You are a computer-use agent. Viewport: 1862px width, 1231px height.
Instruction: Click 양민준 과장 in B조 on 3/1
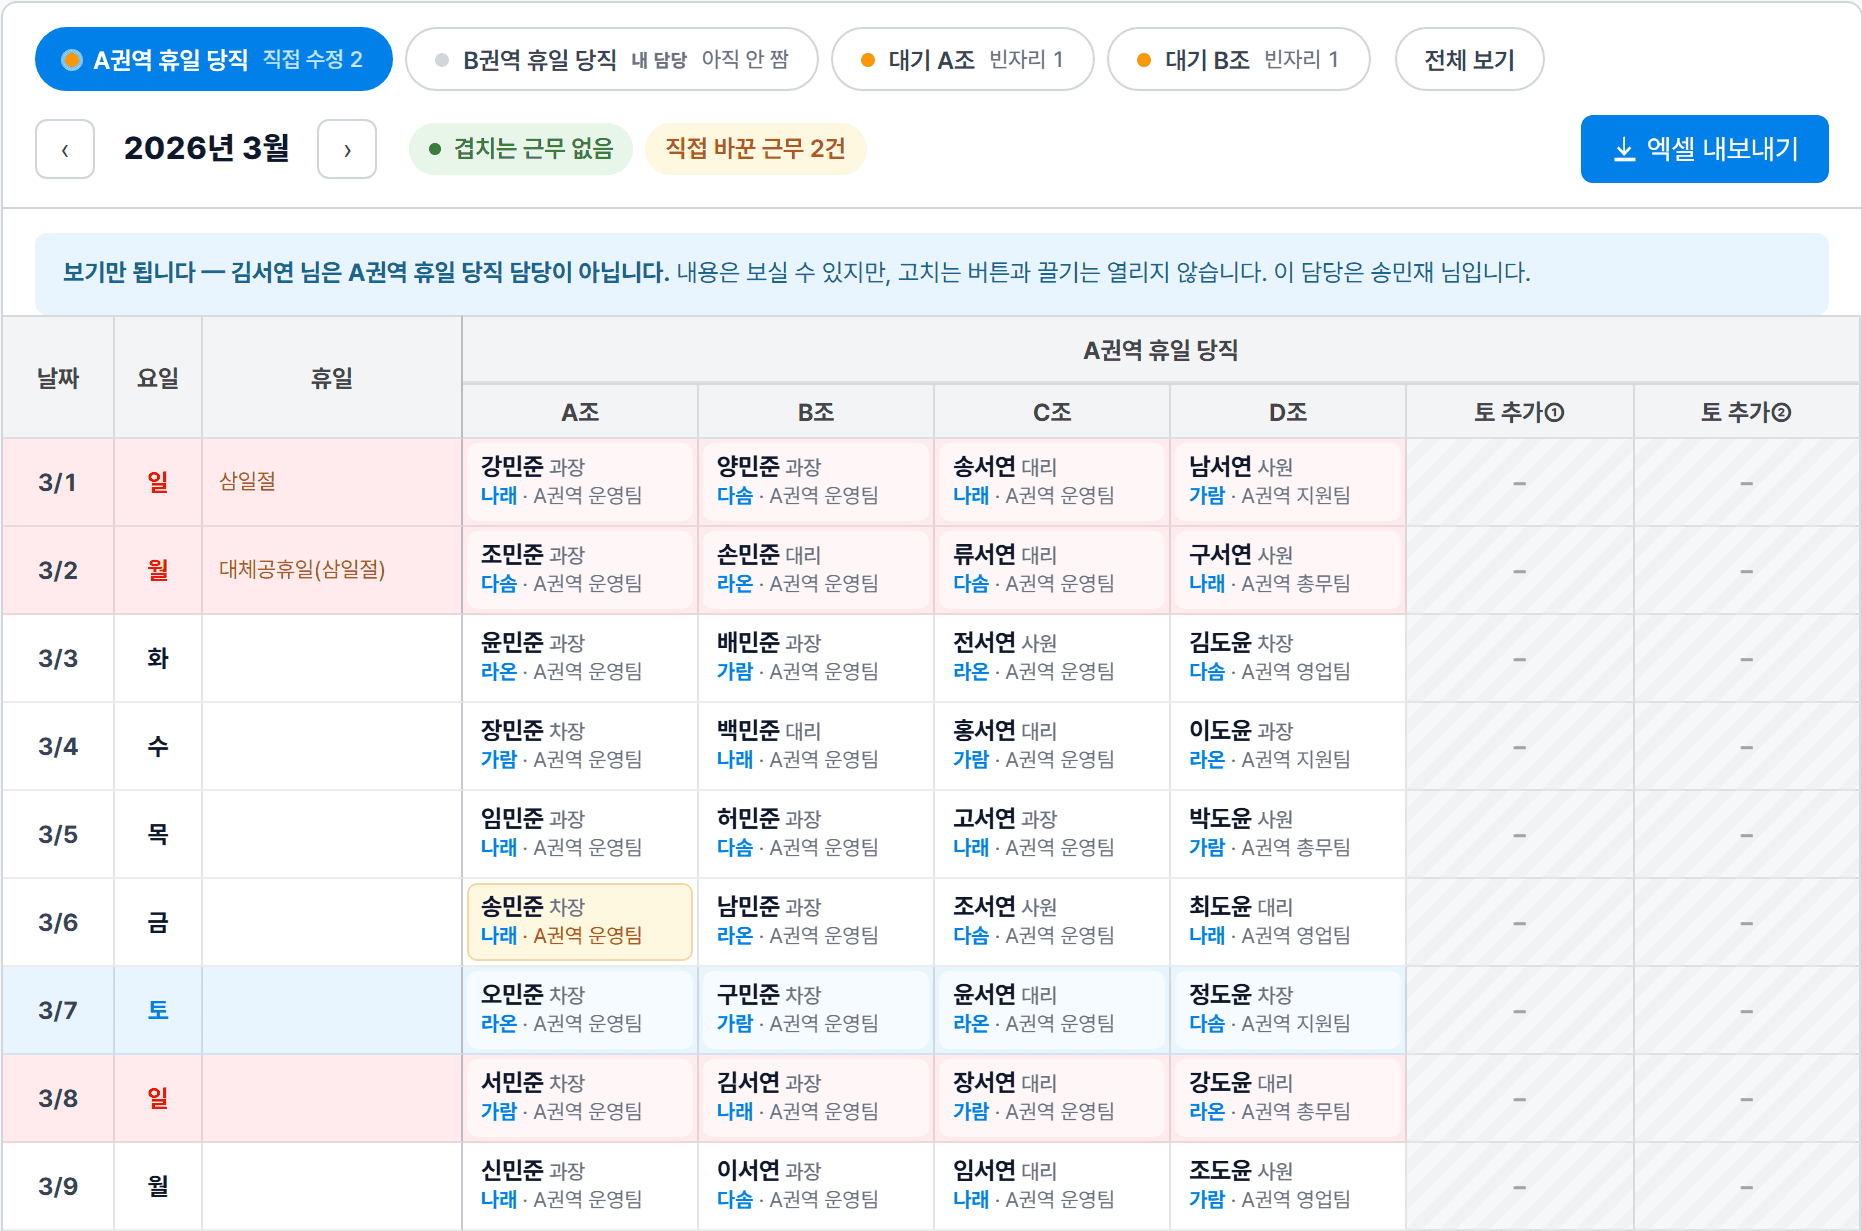click(816, 481)
